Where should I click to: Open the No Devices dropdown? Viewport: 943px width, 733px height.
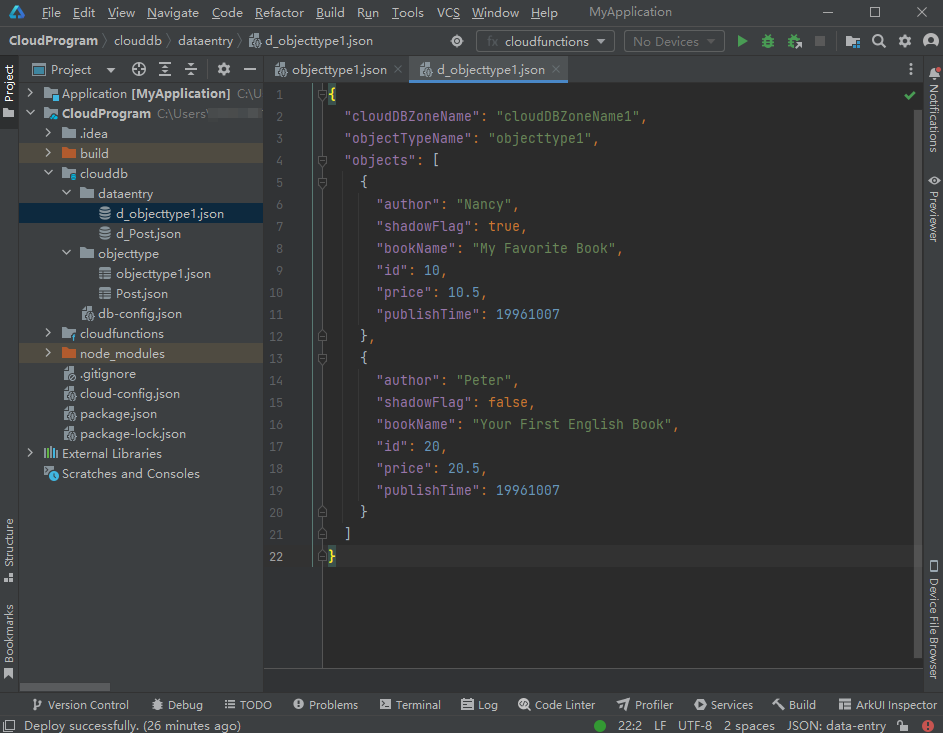(674, 41)
